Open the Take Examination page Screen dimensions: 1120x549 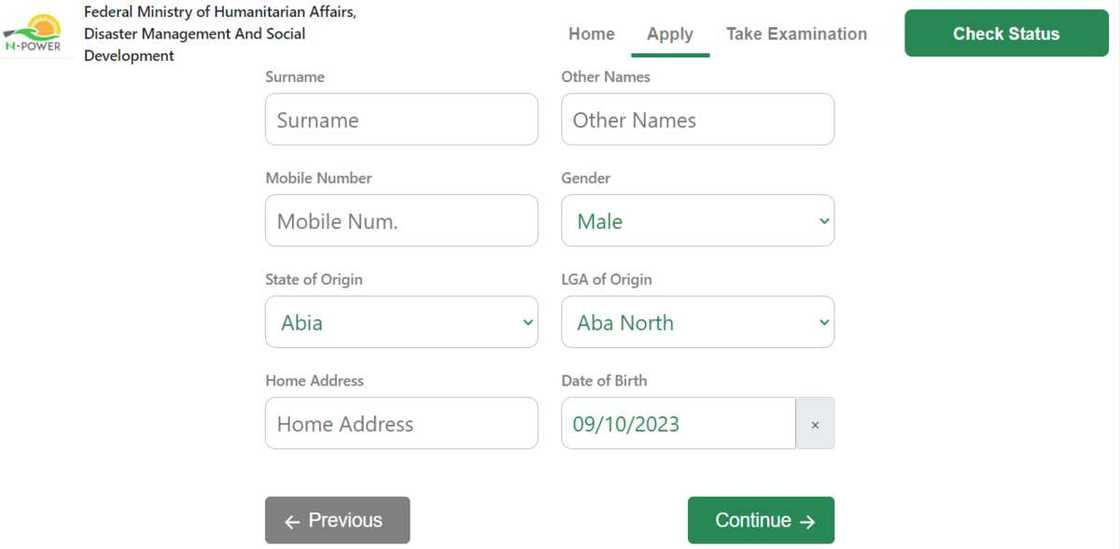click(796, 34)
